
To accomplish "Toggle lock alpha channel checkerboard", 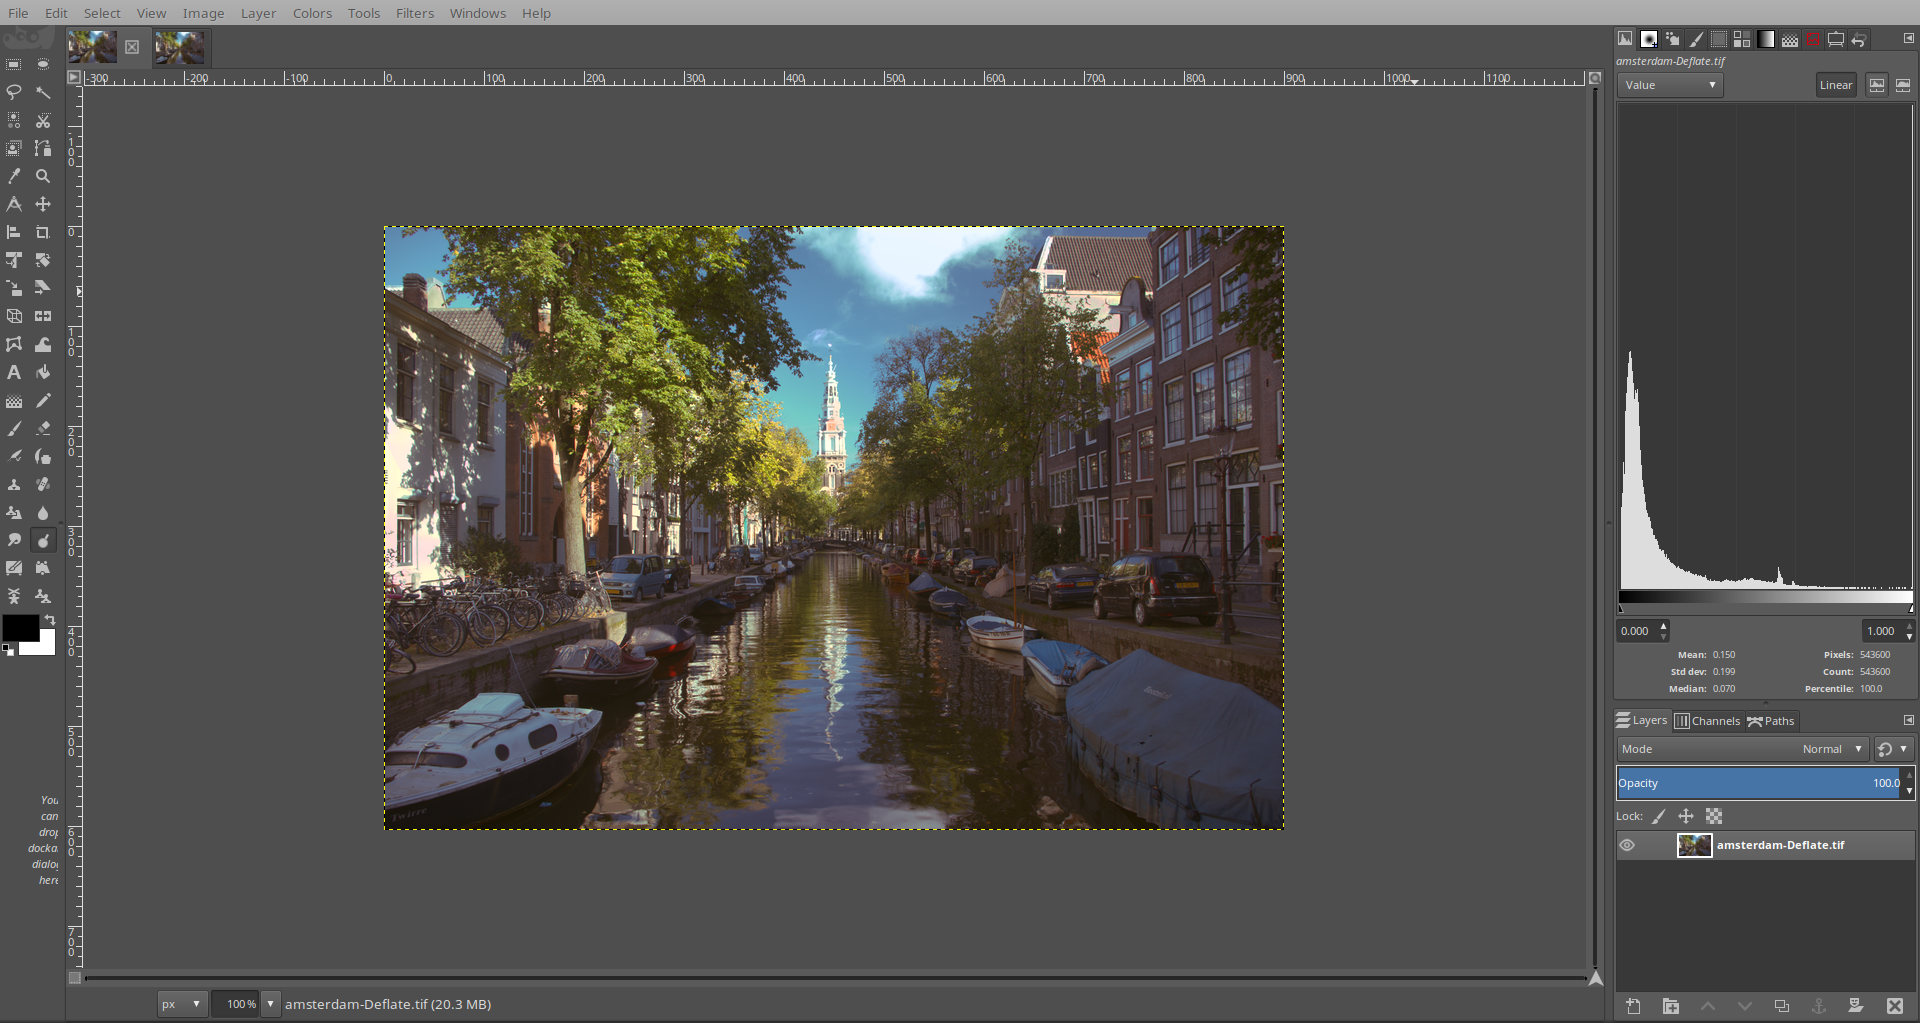I will click(1714, 816).
